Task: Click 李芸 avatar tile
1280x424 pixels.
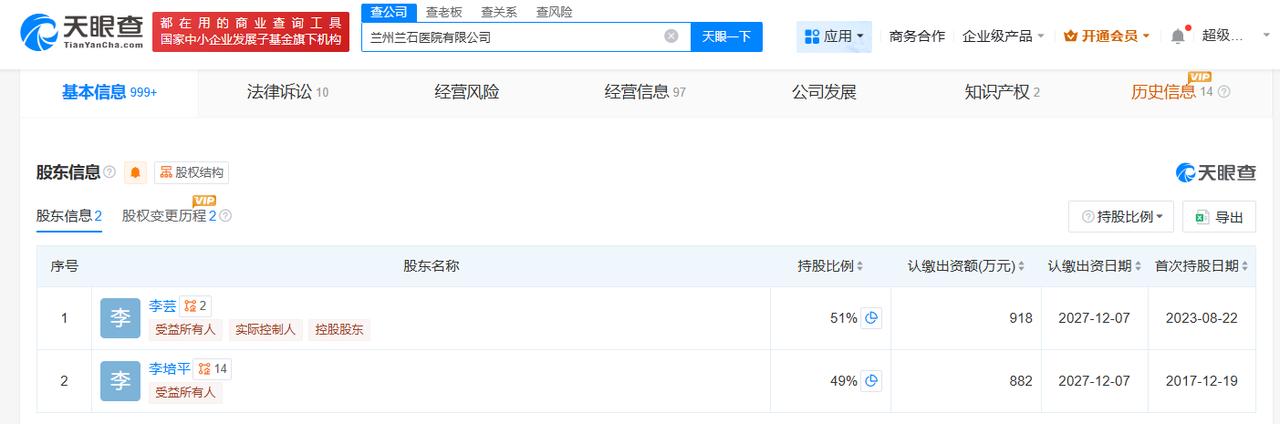Action: 120,318
